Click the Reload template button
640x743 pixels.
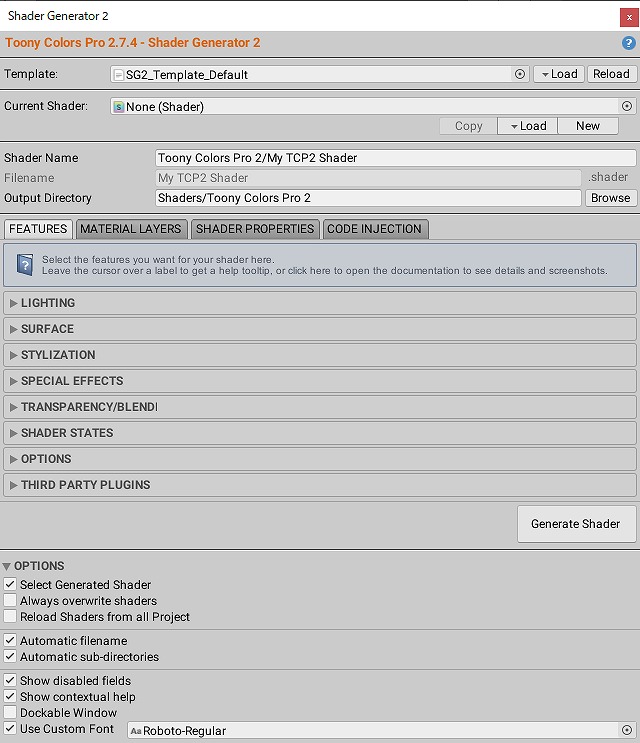(x=612, y=74)
